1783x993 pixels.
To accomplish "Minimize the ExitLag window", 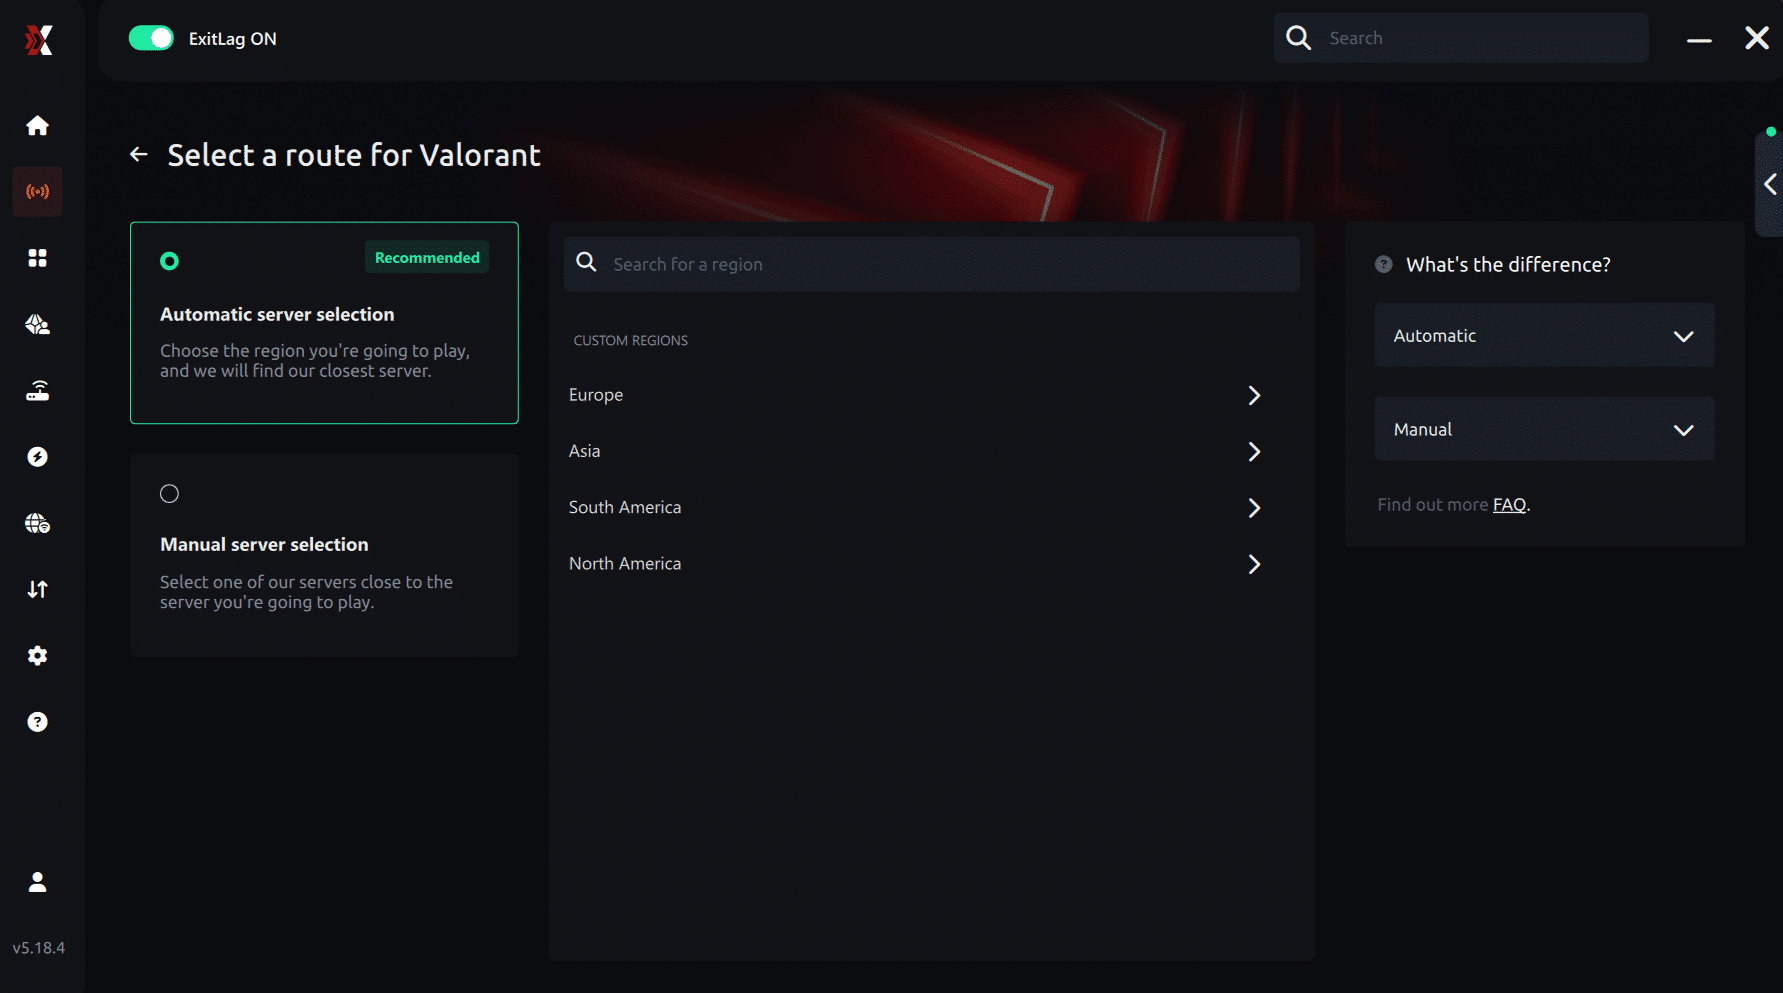I will pos(1699,40).
